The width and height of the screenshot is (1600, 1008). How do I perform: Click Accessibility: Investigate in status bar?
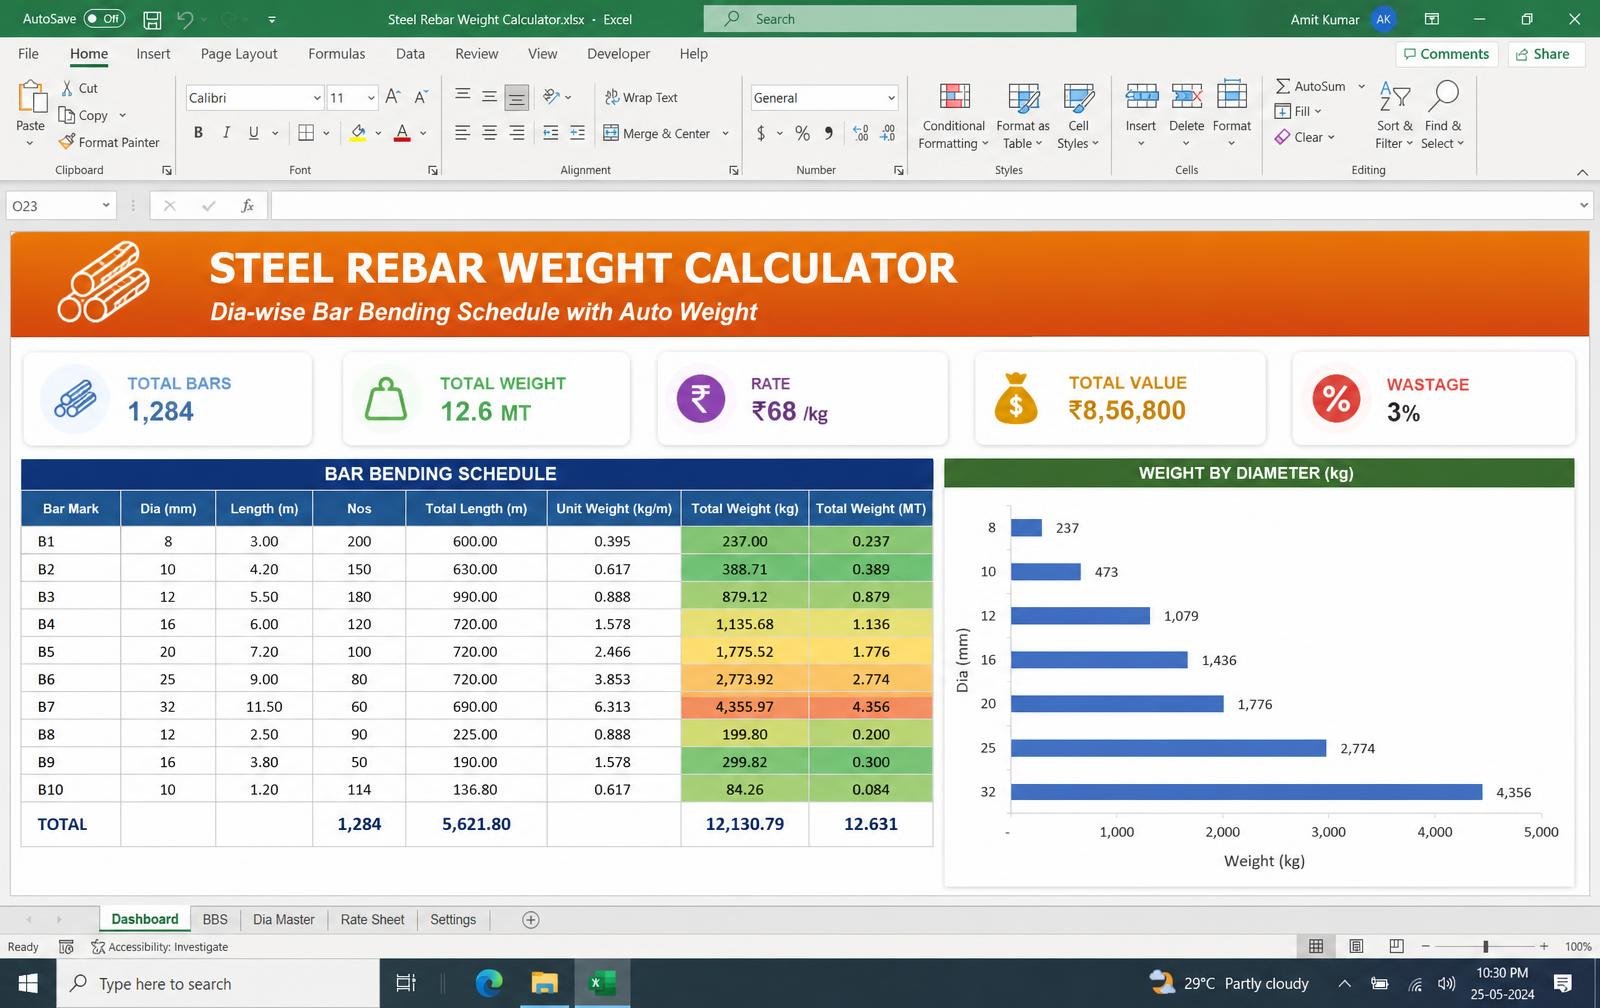click(x=160, y=947)
